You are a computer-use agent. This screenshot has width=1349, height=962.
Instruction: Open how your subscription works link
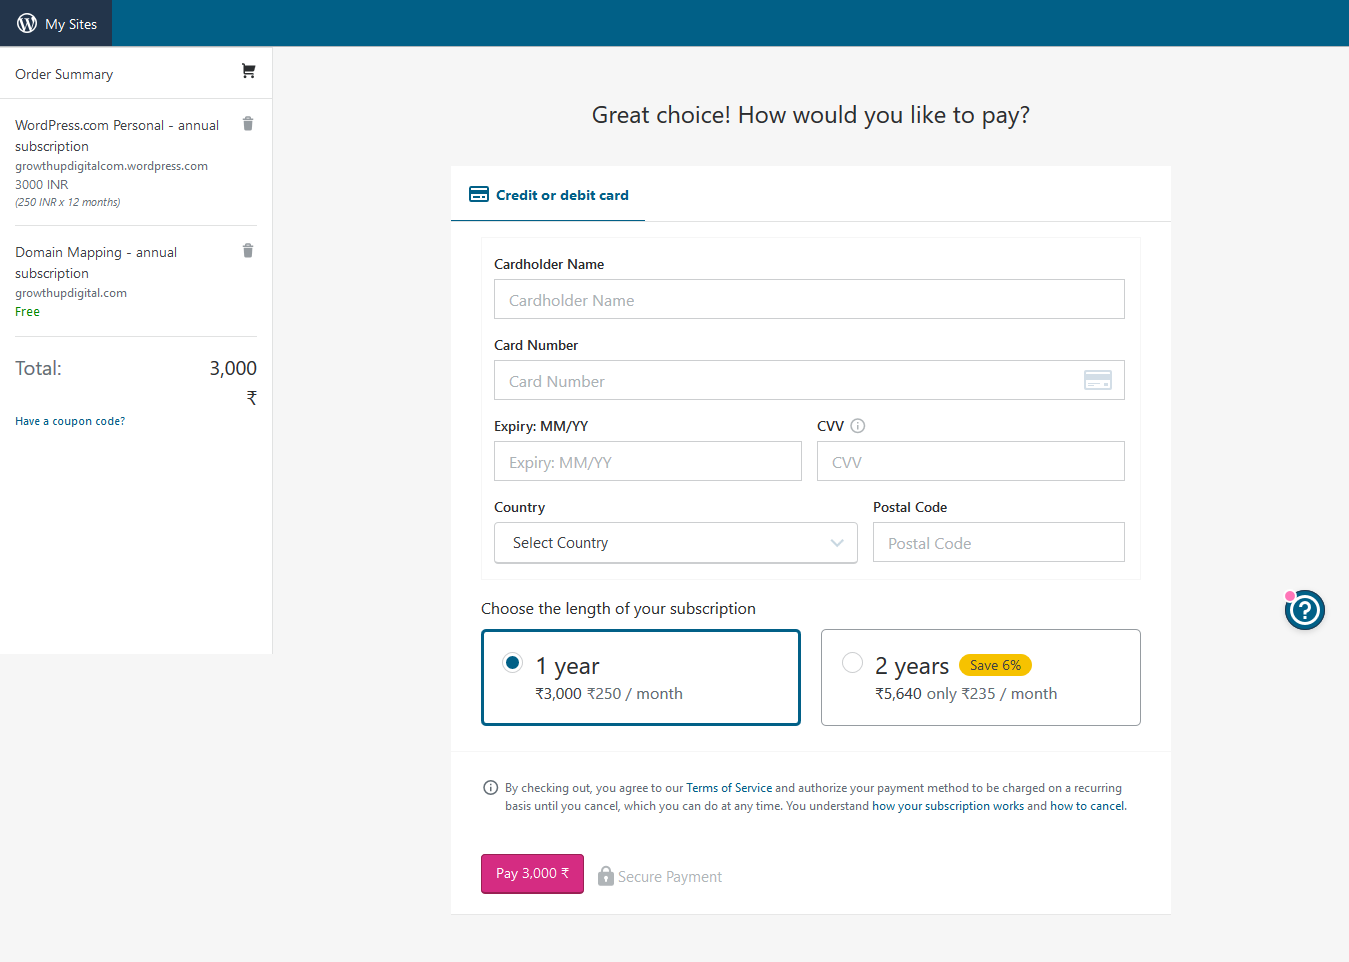click(x=948, y=806)
